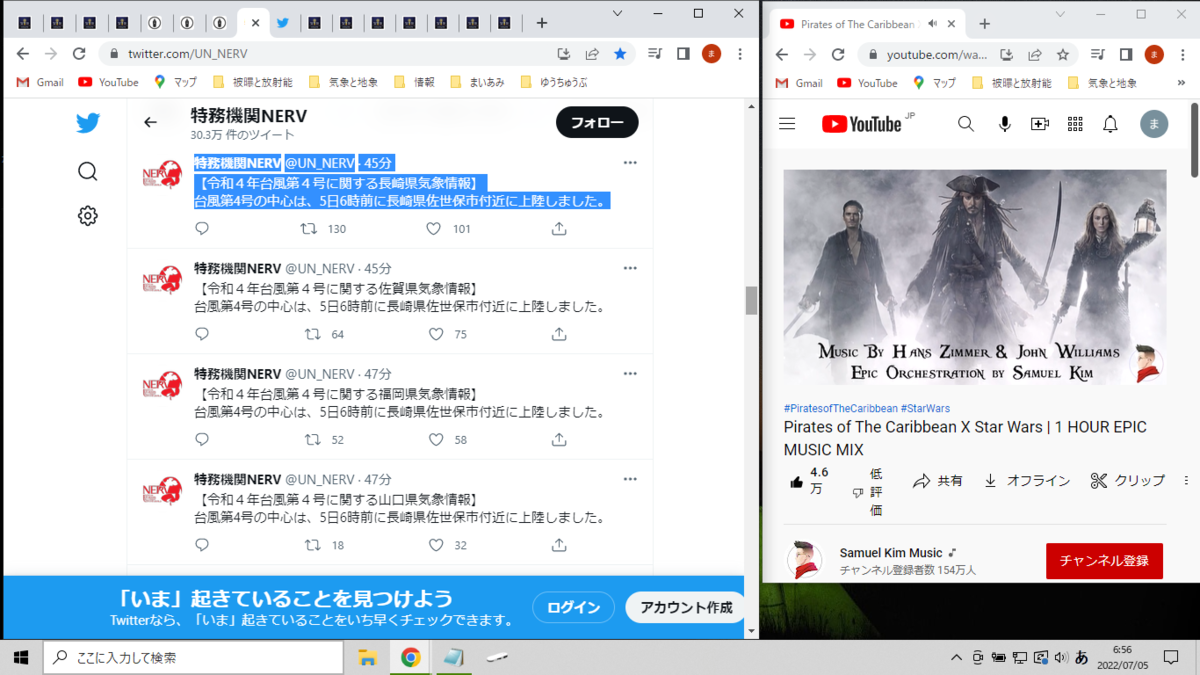Mute the Pirates of The Caribbean tab audio
The width and height of the screenshot is (1200, 675).
coord(932,23)
